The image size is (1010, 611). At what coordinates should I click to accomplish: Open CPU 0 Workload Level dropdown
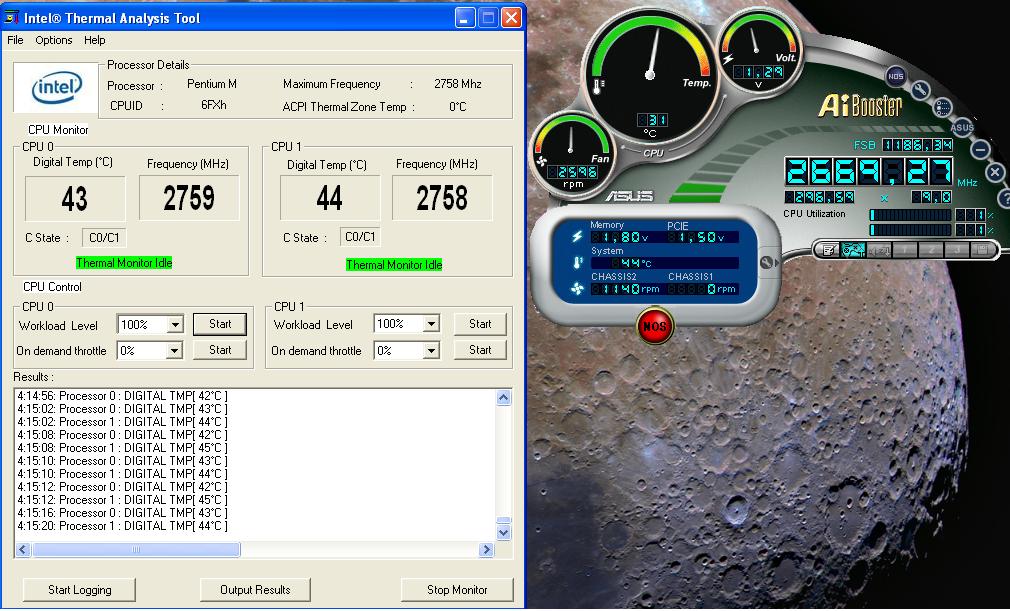(x=175, y=324)
